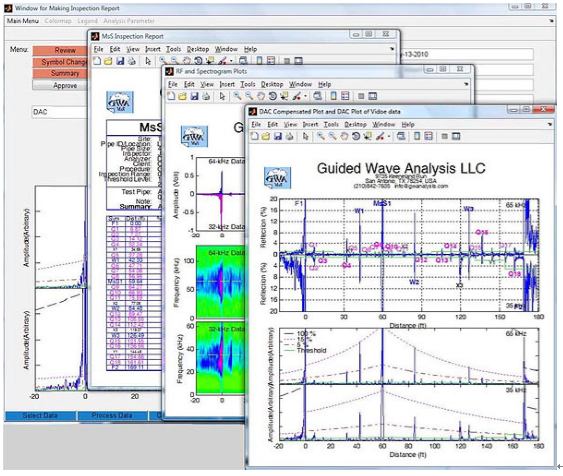563x476 pixels.
Task: Select Edit Plot arrow in DAC Compensated Plot window
Action: click(x=306, y=136)
